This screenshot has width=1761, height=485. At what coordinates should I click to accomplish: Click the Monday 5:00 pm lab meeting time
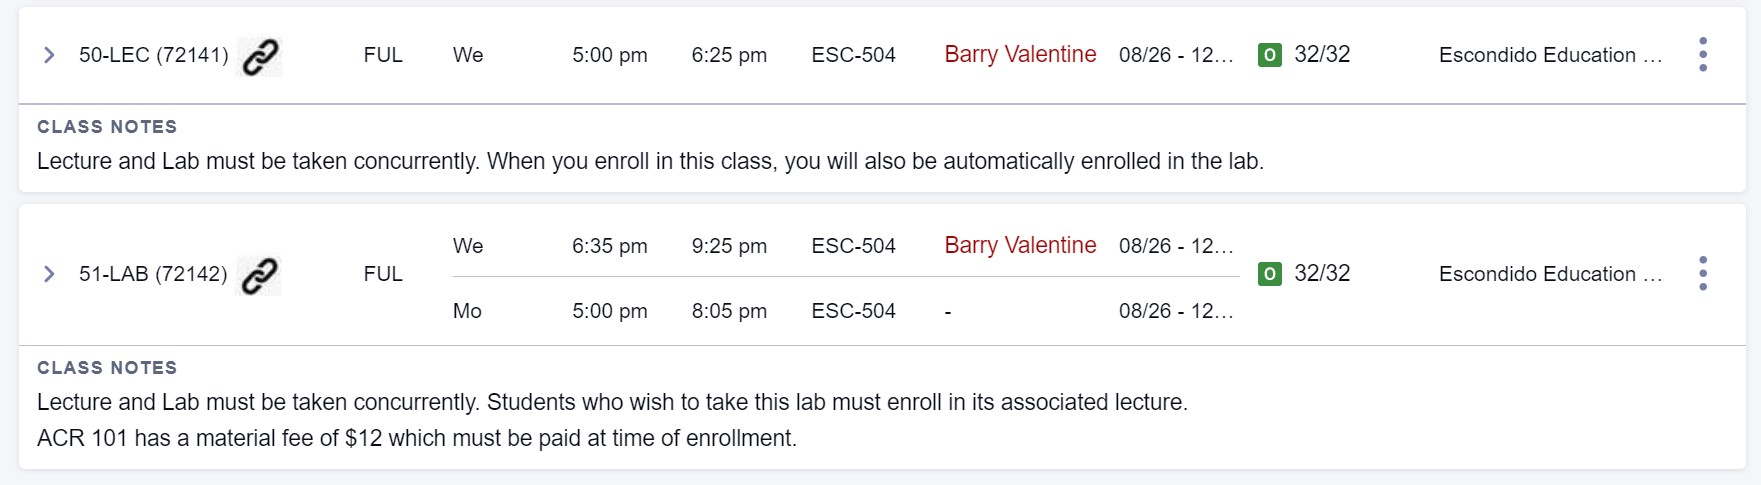[609, 311]
